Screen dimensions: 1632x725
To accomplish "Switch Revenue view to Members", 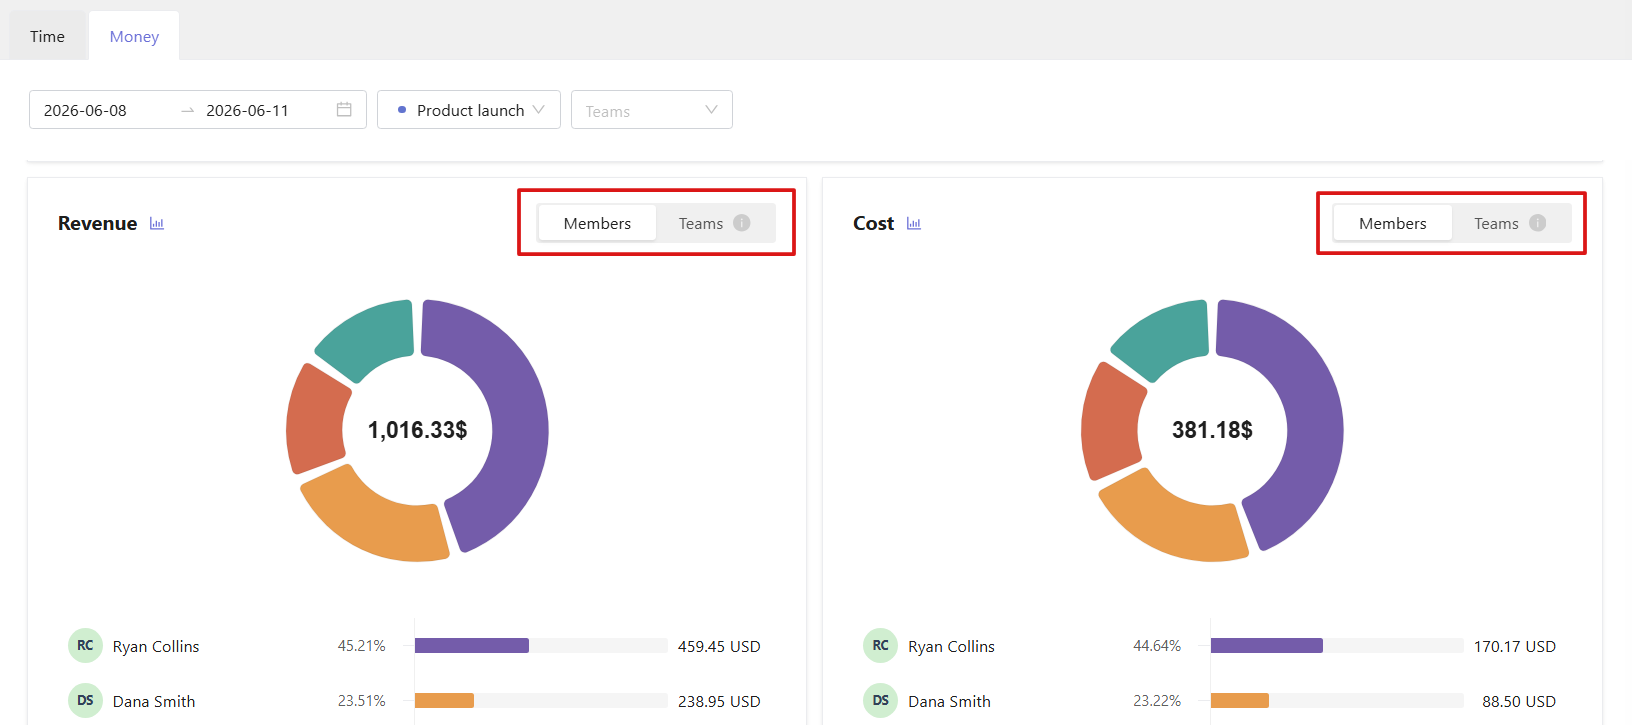I will point(597,223).
